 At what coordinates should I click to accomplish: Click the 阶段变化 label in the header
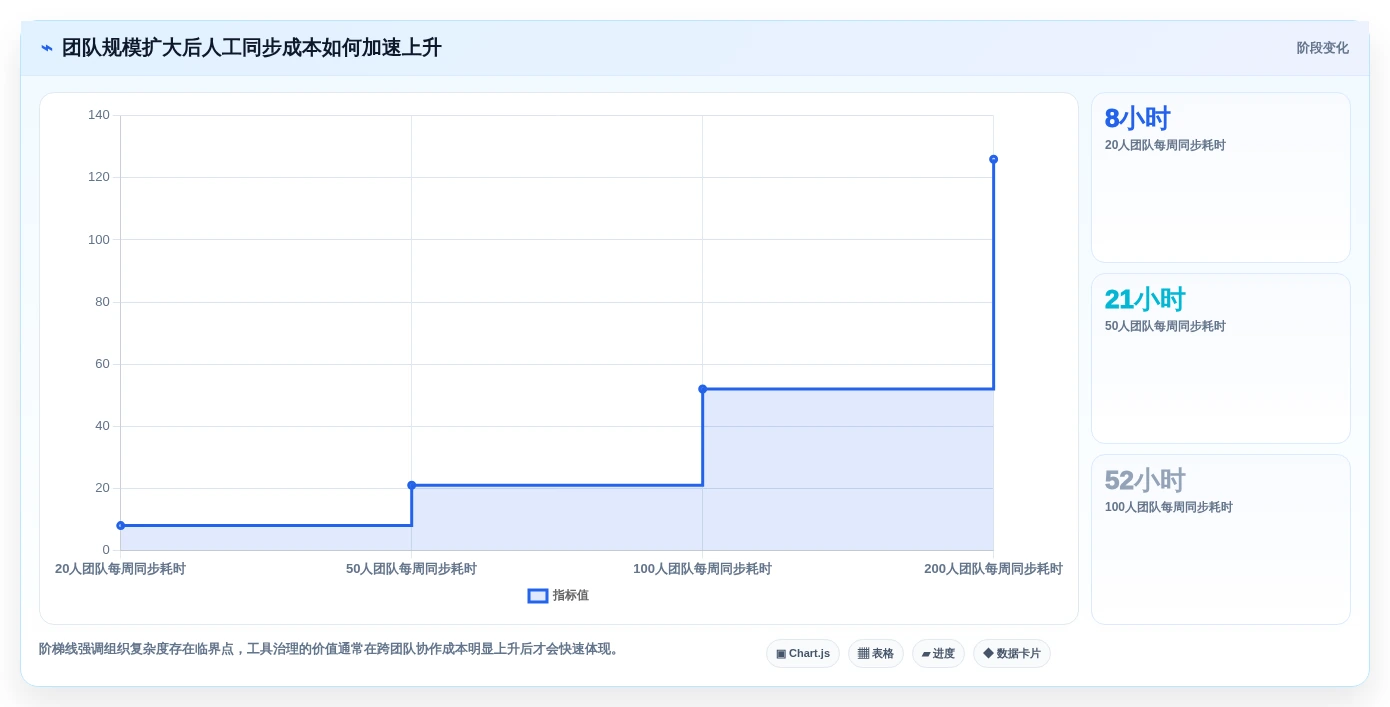coord(1322,48)
